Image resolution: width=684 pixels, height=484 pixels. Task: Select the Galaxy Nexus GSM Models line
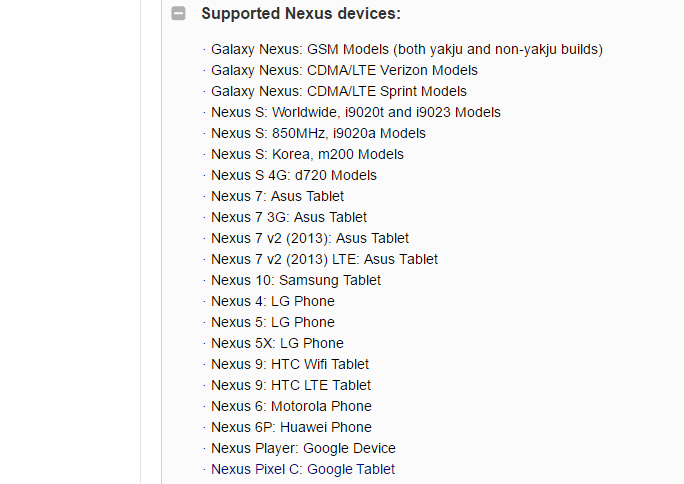(407, 49)
